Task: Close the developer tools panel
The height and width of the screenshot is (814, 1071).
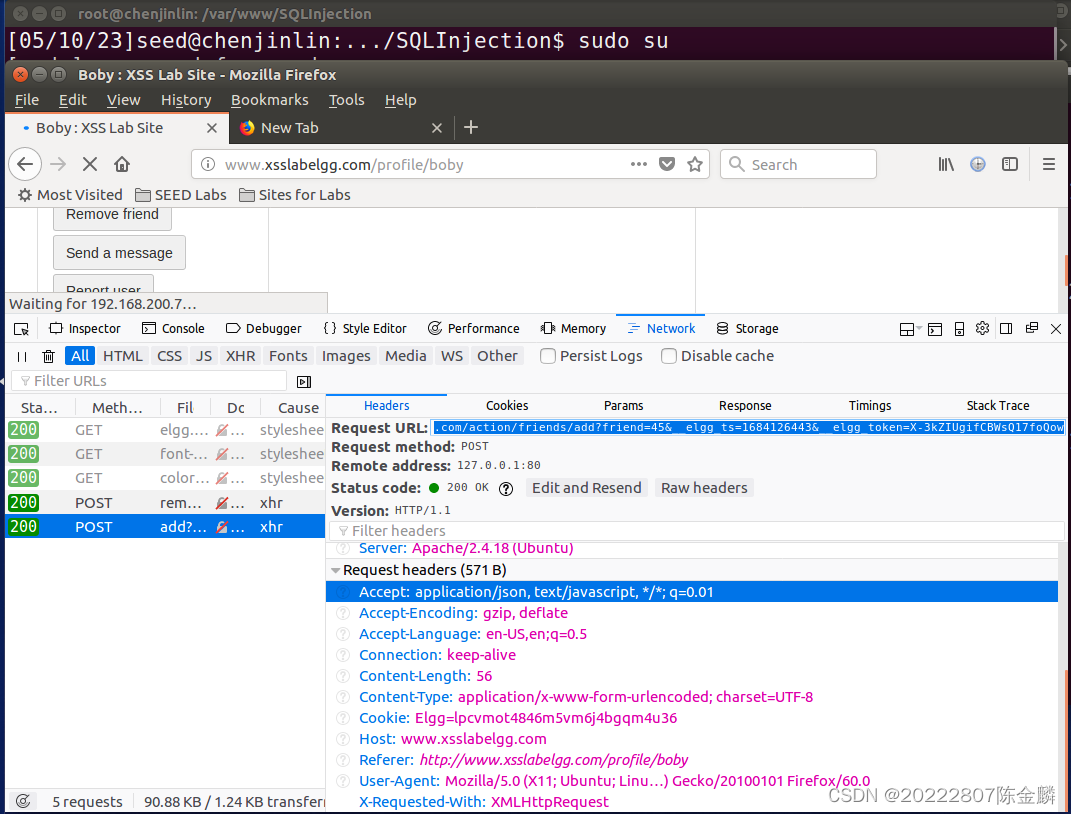Action: (1056, 329)
